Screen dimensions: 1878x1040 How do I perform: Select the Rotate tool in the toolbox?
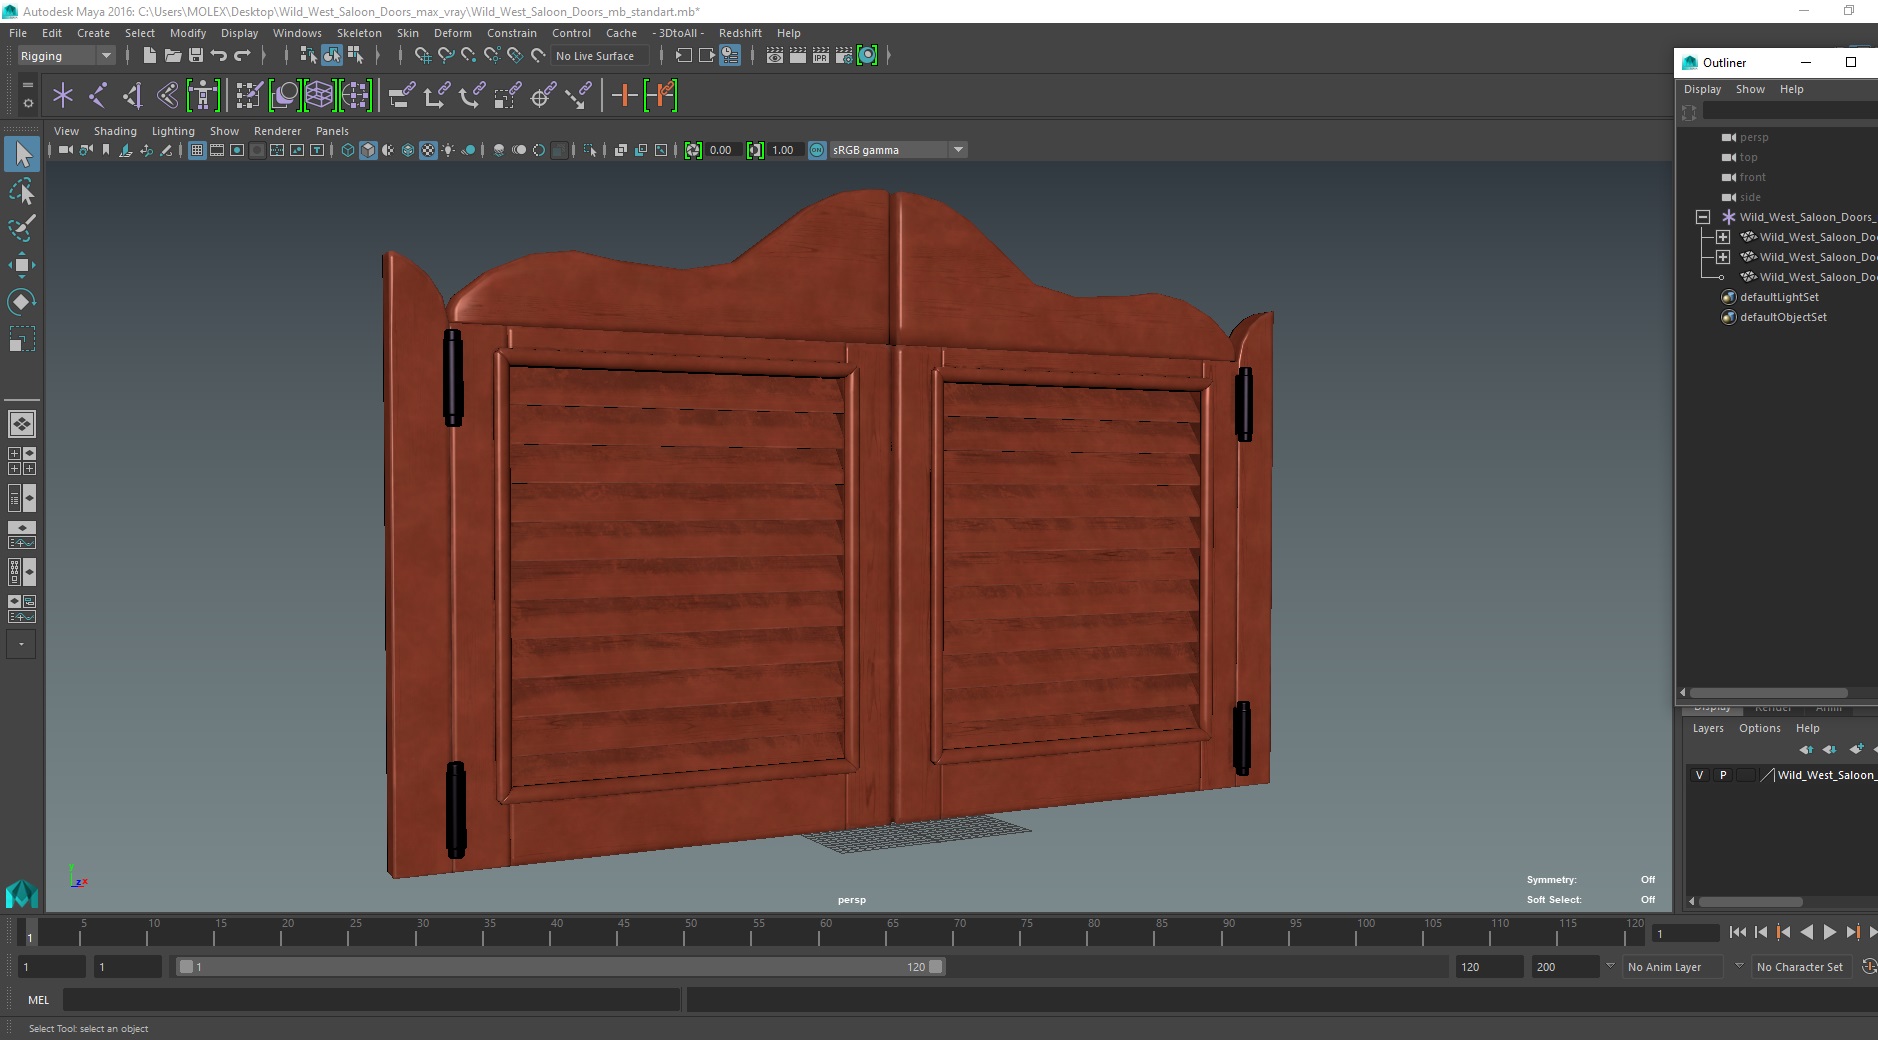coord(22,302)
